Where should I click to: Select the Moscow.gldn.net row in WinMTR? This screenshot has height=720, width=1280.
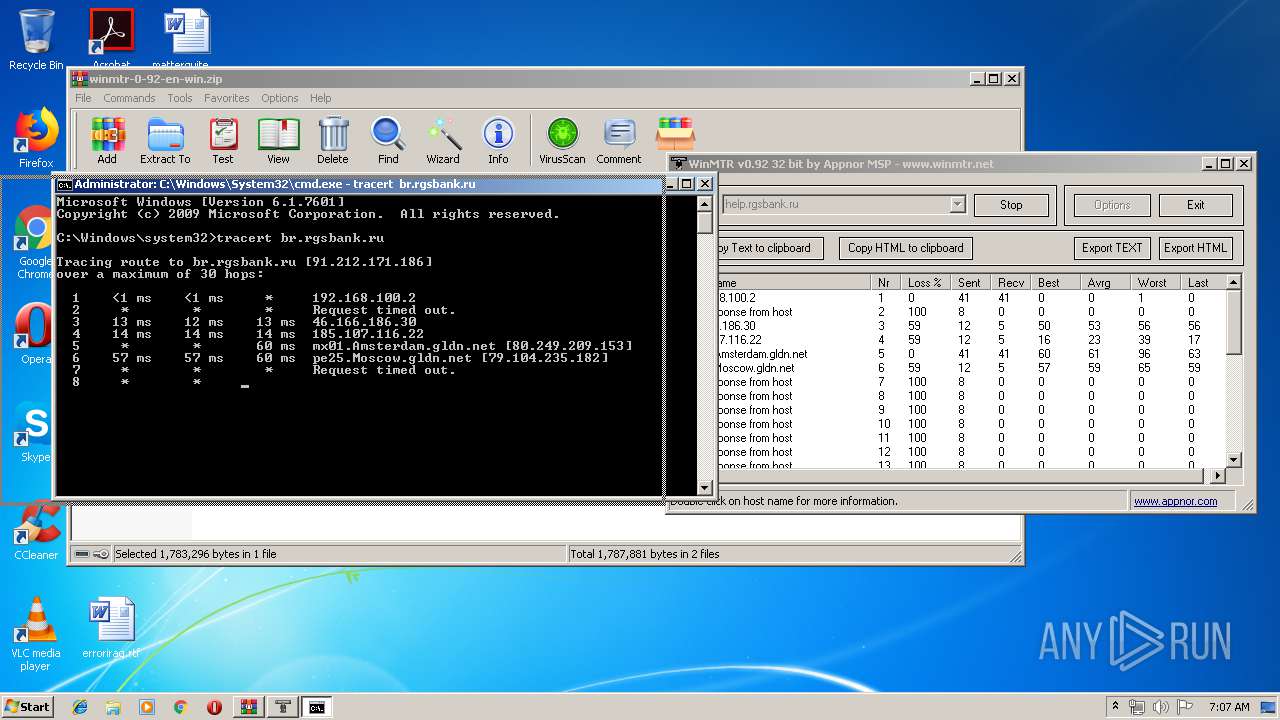970,368
